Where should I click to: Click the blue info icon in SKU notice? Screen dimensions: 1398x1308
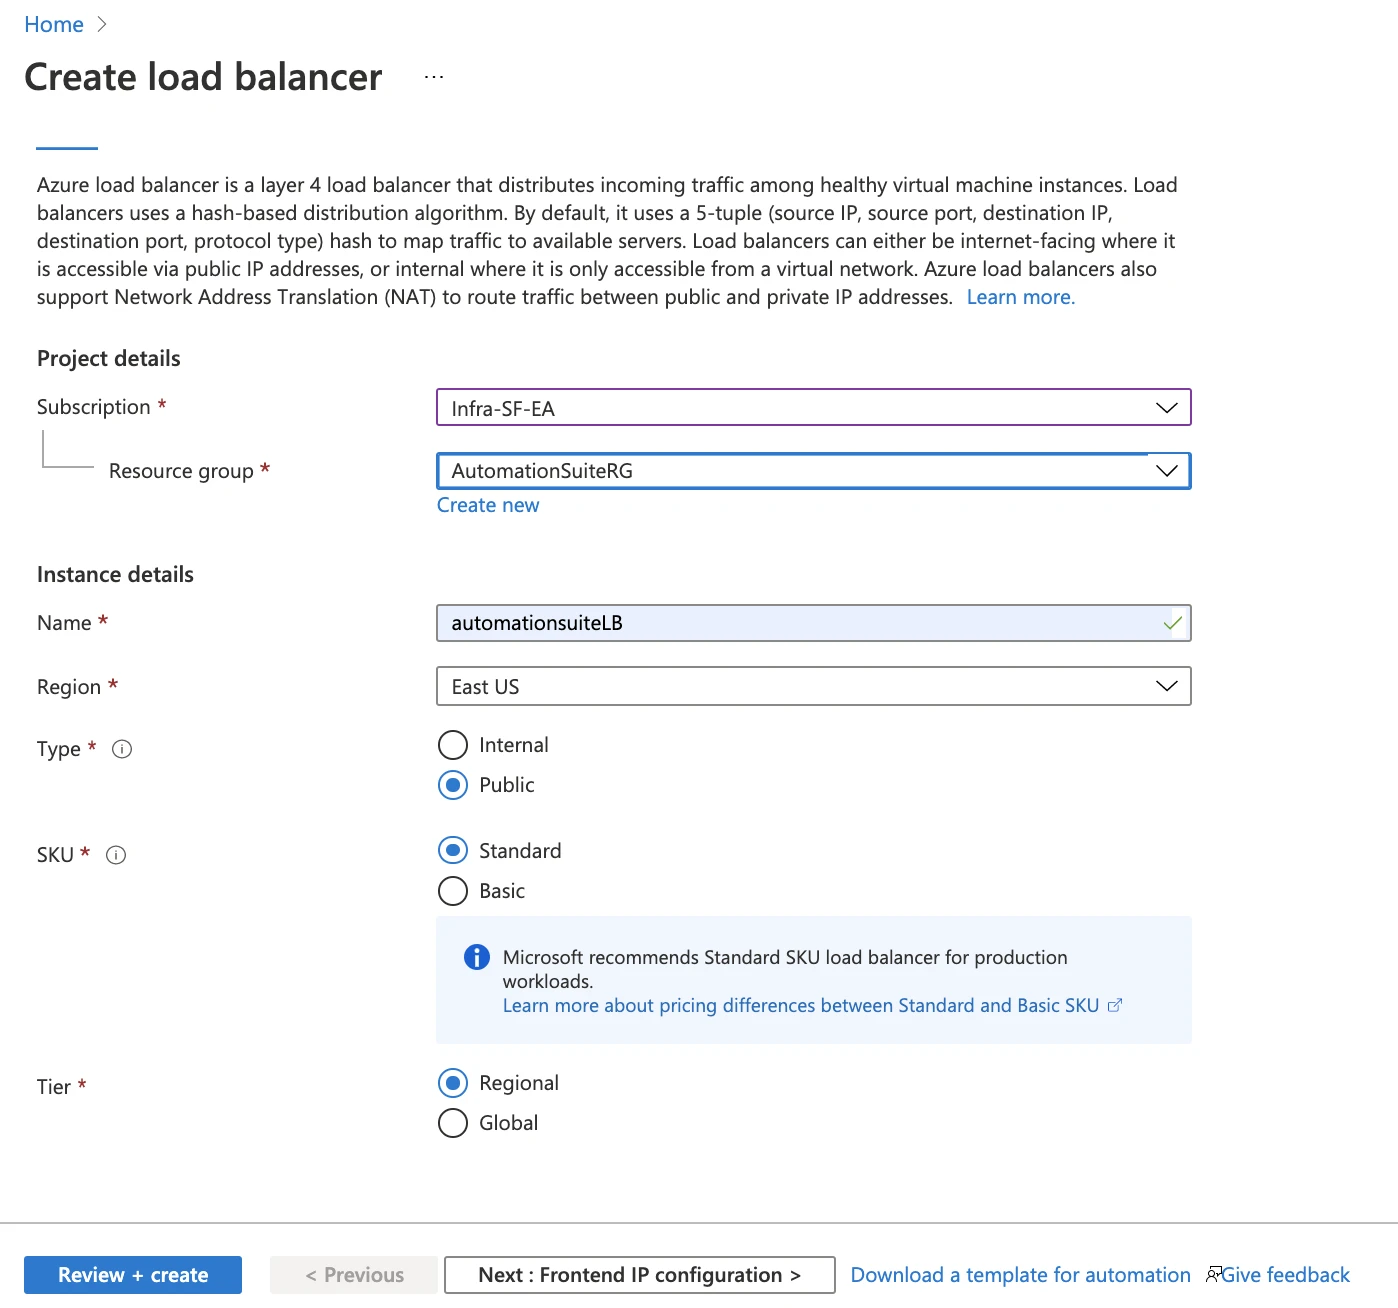point(477,957)
